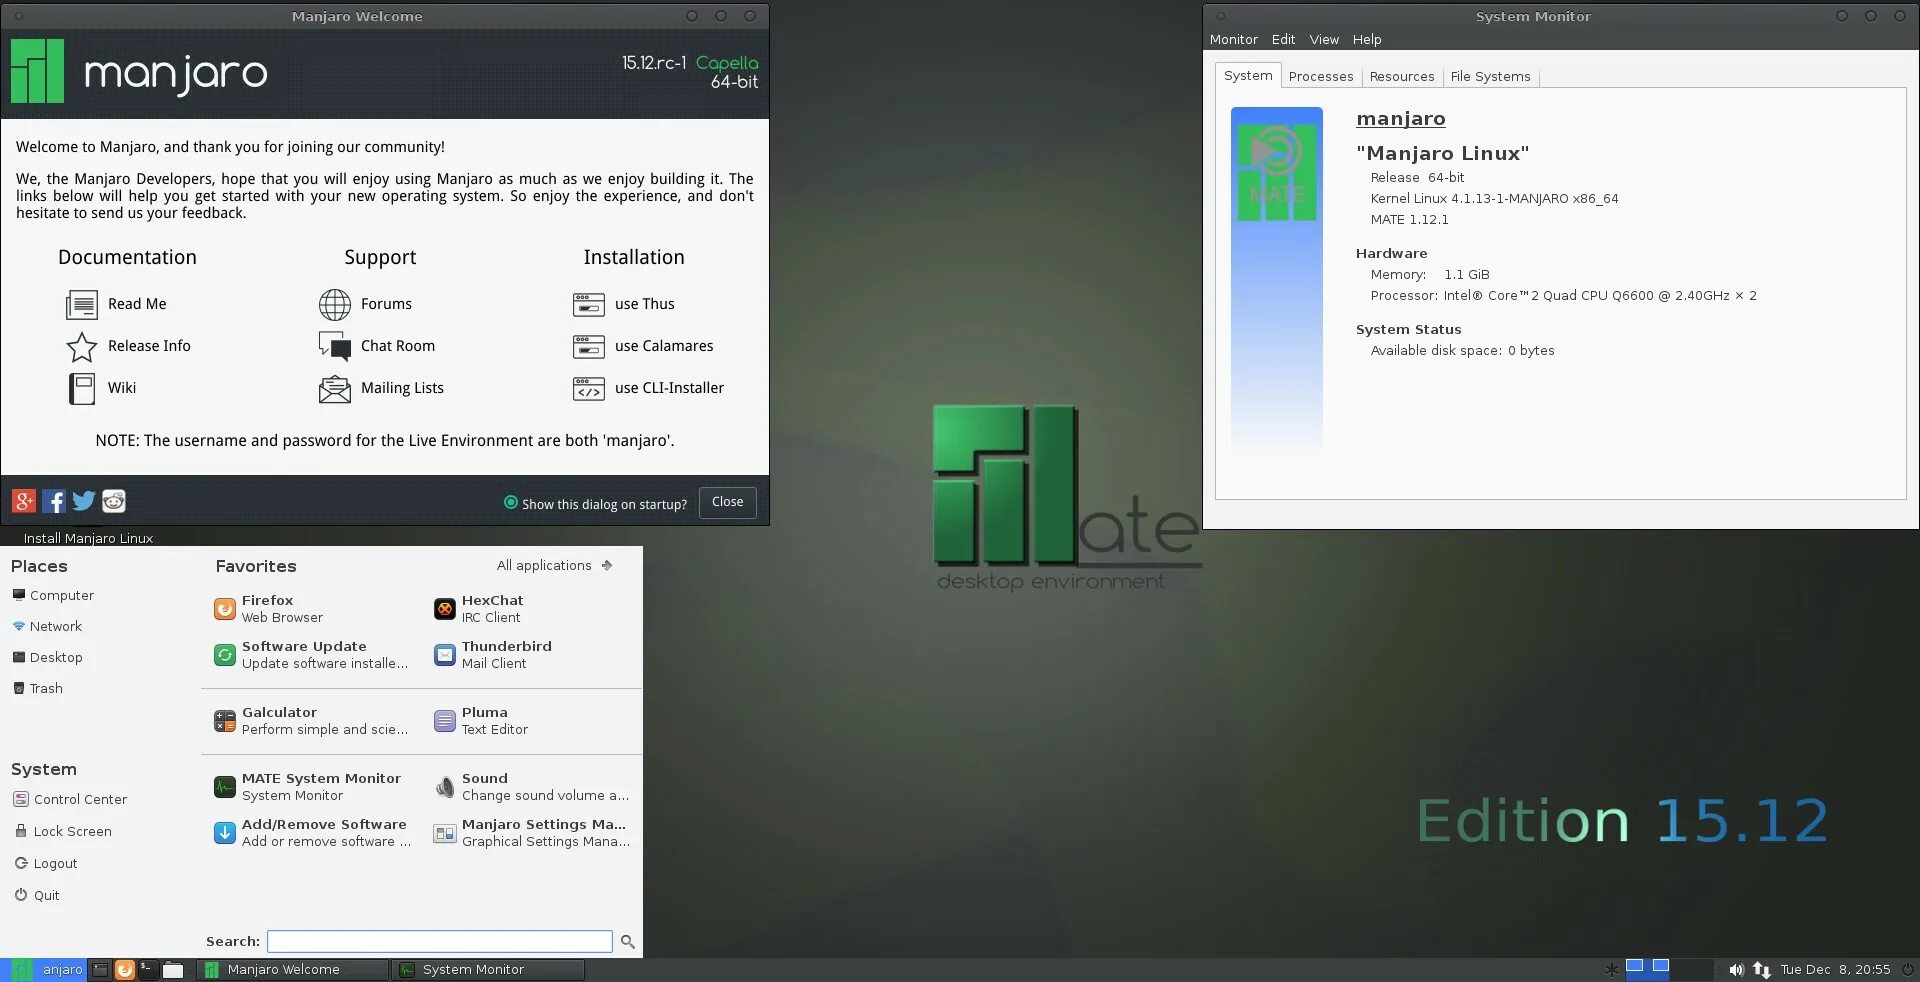This screenshot has height=982, width=1920.
Task: Open the terminal launcher in the panel
Action: (148, 970)
